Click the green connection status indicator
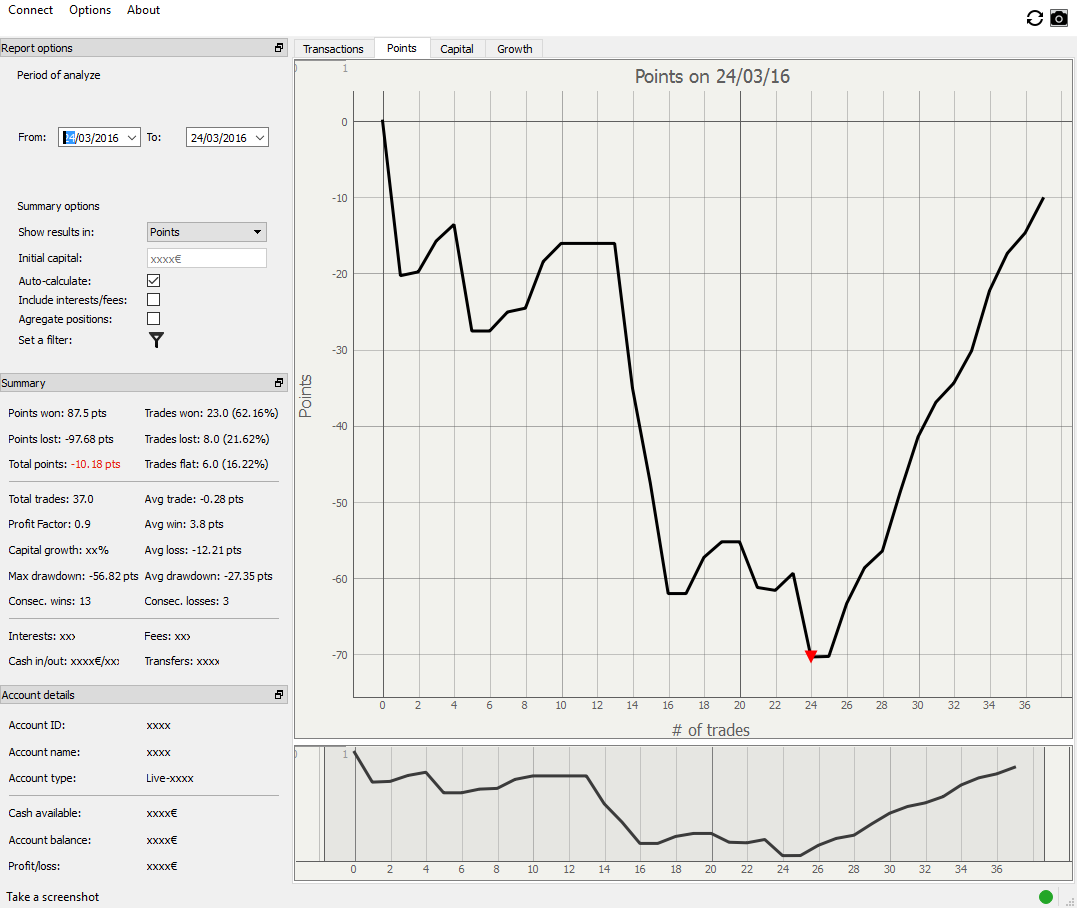The image size is (1077, 908). tap(1045, 896)
